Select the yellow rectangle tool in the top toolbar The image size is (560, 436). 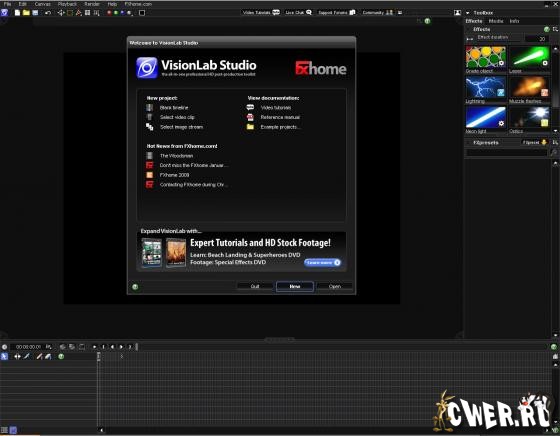pyautogui.click(x=70, y=13)
